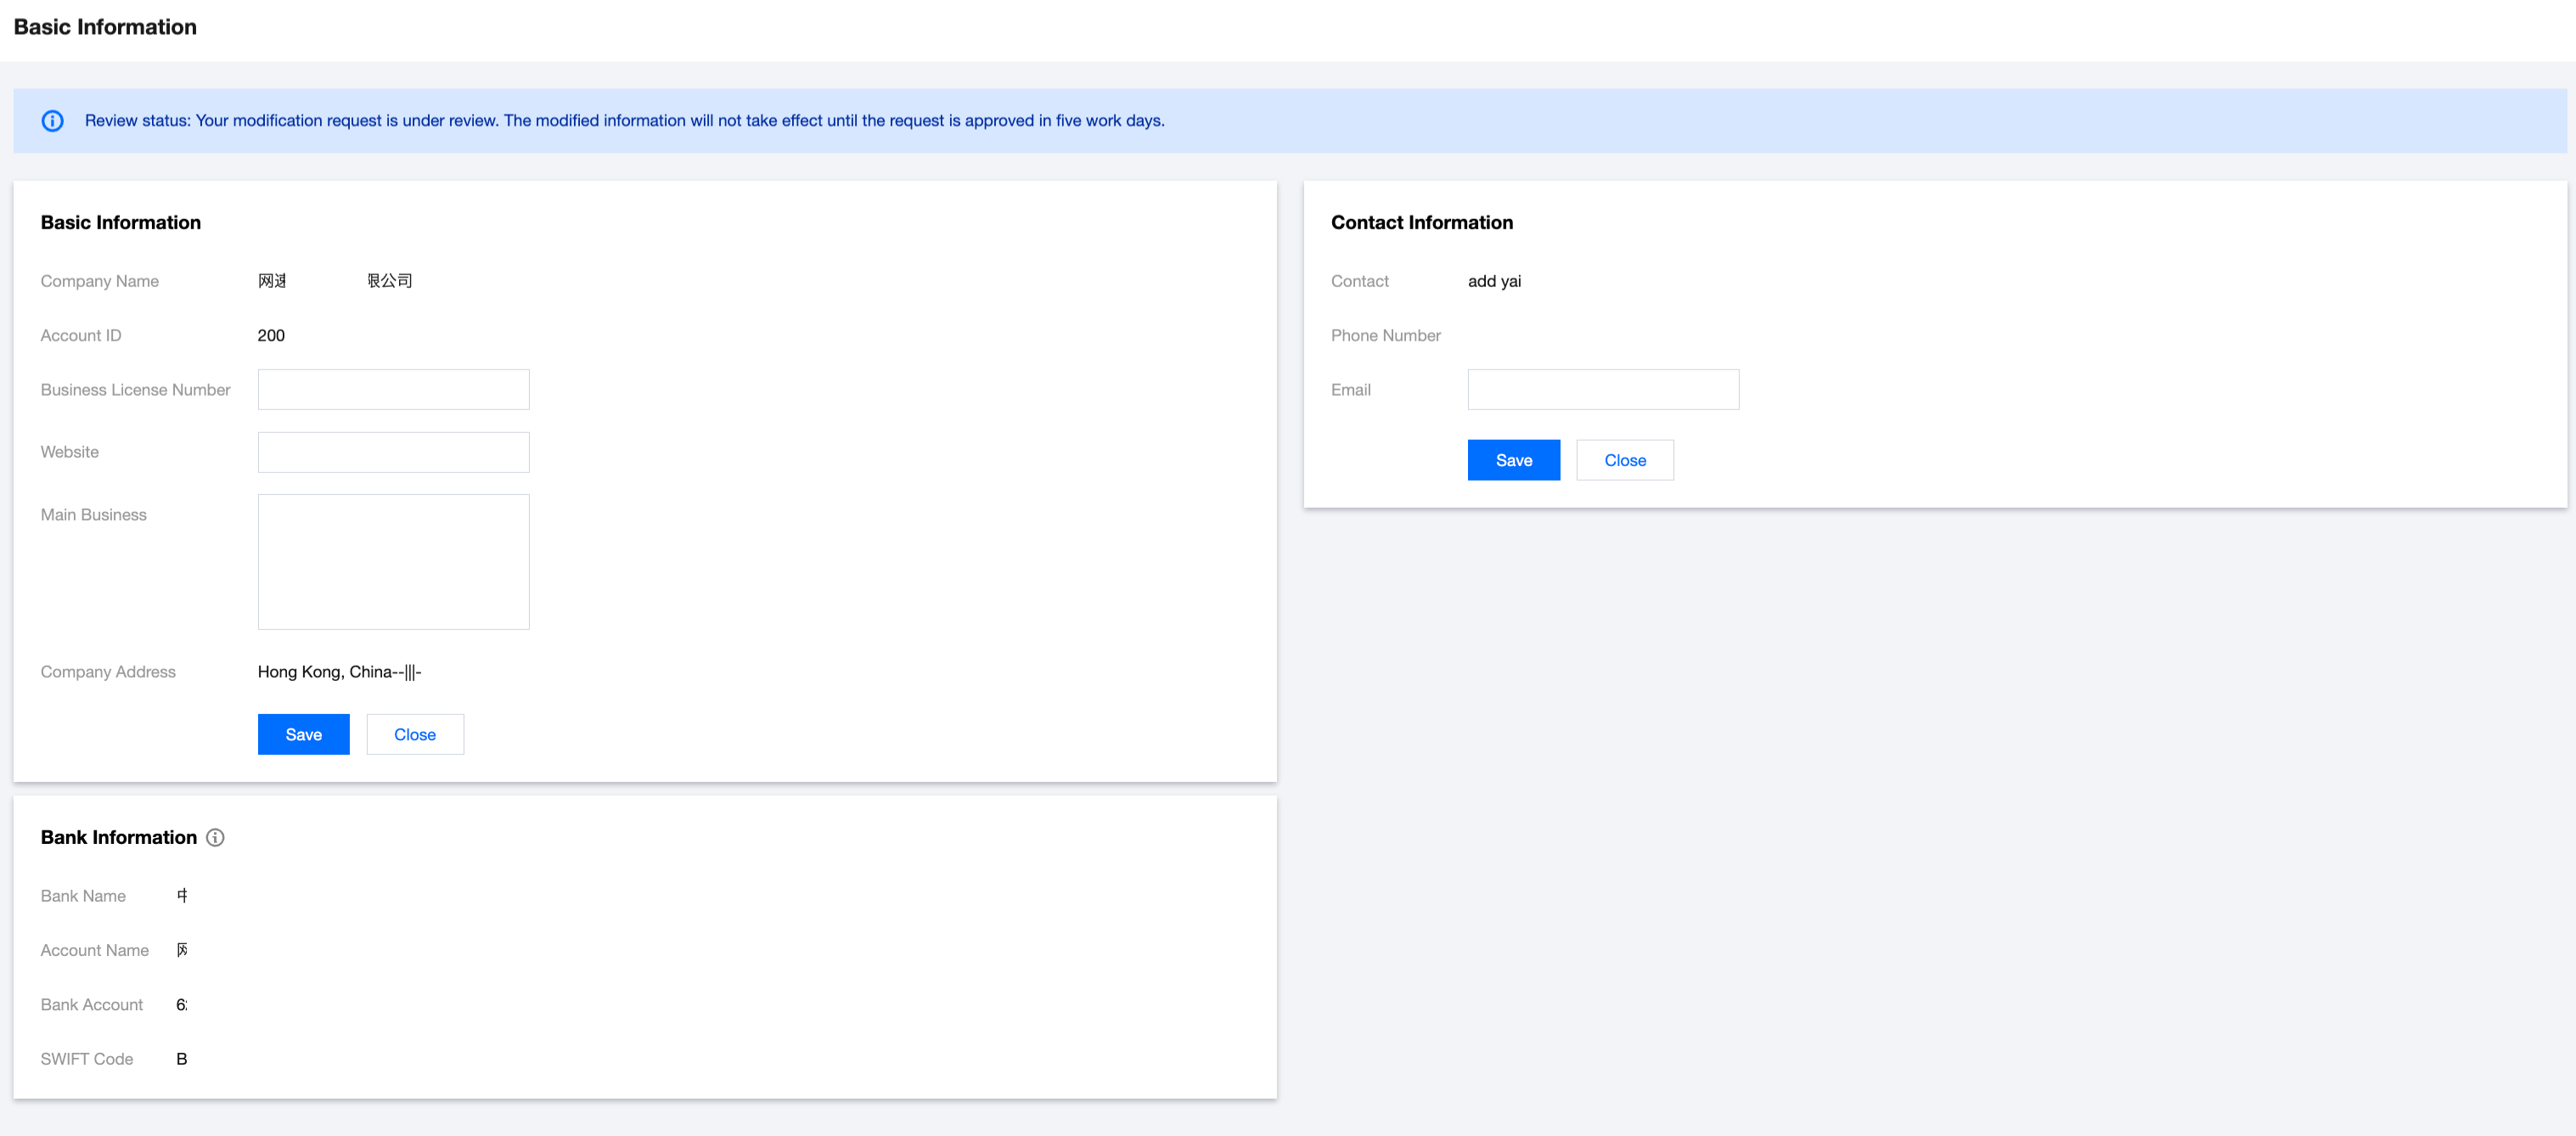The height and width of the screenshot is (1136, 2576).
Task: Click the Hong Kong, China address value
Action: click(x=339, y=672)
